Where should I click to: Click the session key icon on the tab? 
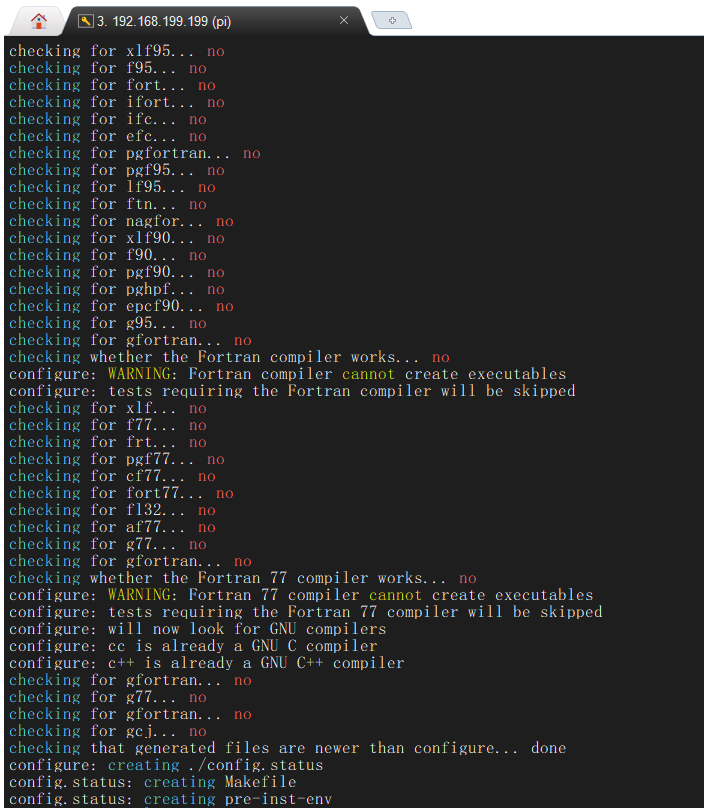tap(85, 20)
